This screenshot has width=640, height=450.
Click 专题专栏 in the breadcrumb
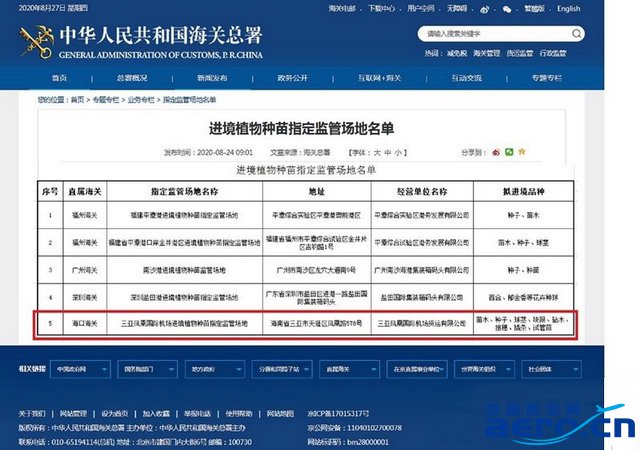pos(106,100)
